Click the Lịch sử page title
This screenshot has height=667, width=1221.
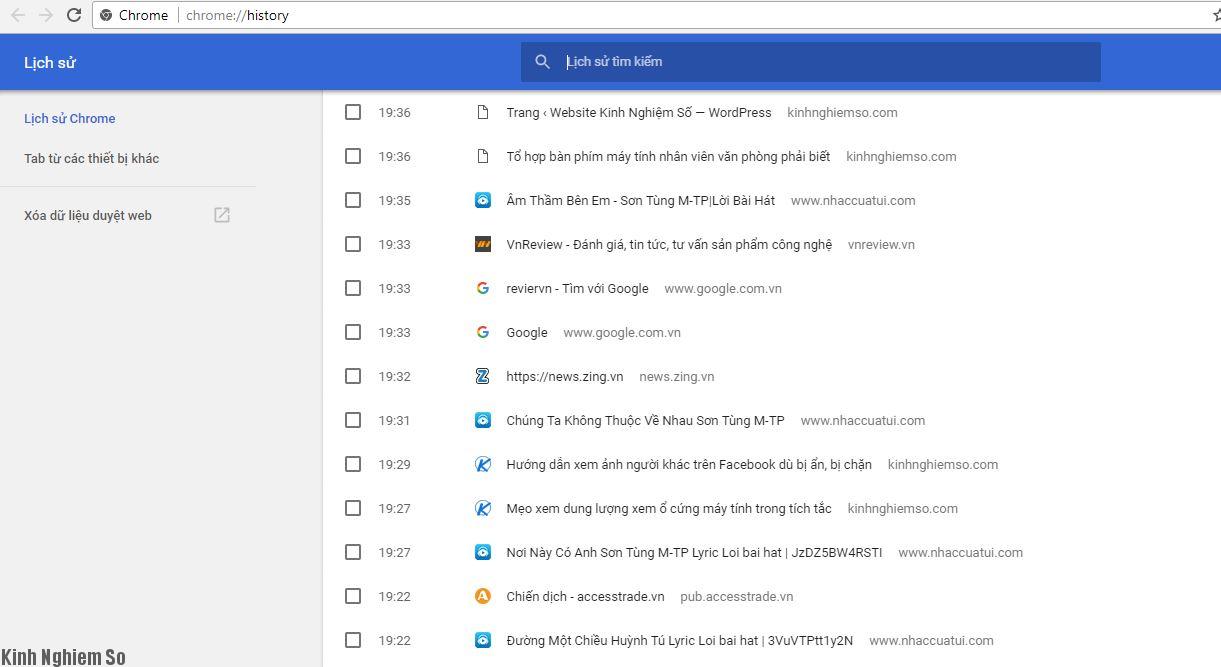click(50, 62)
